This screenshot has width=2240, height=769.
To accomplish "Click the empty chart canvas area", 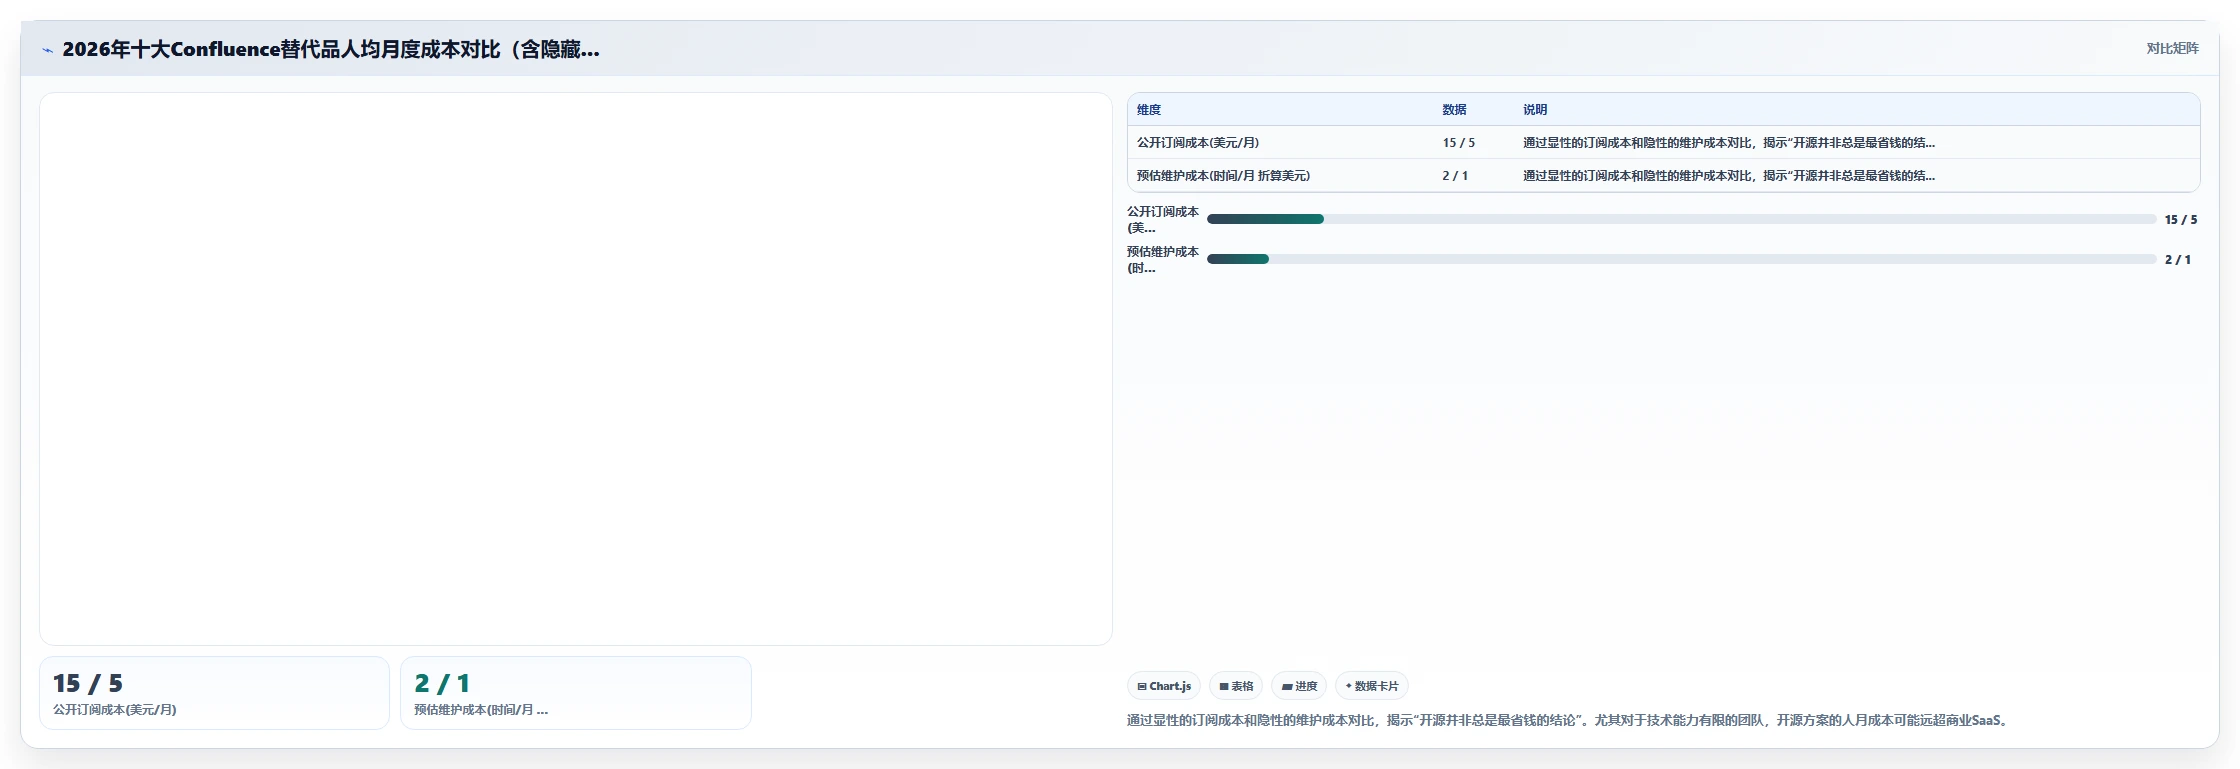I will pos(576,369).
